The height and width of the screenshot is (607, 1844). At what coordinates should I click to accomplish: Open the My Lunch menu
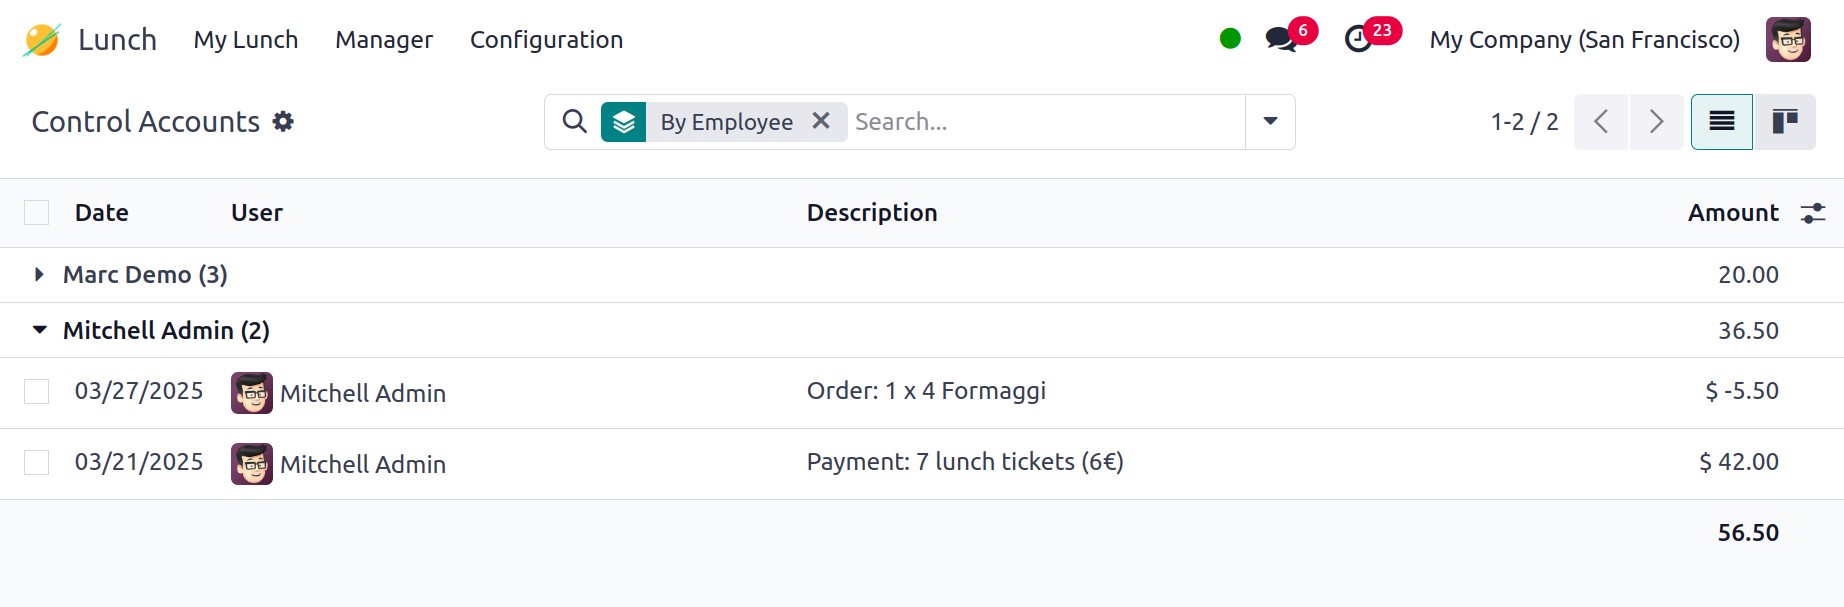pos(246,40)
